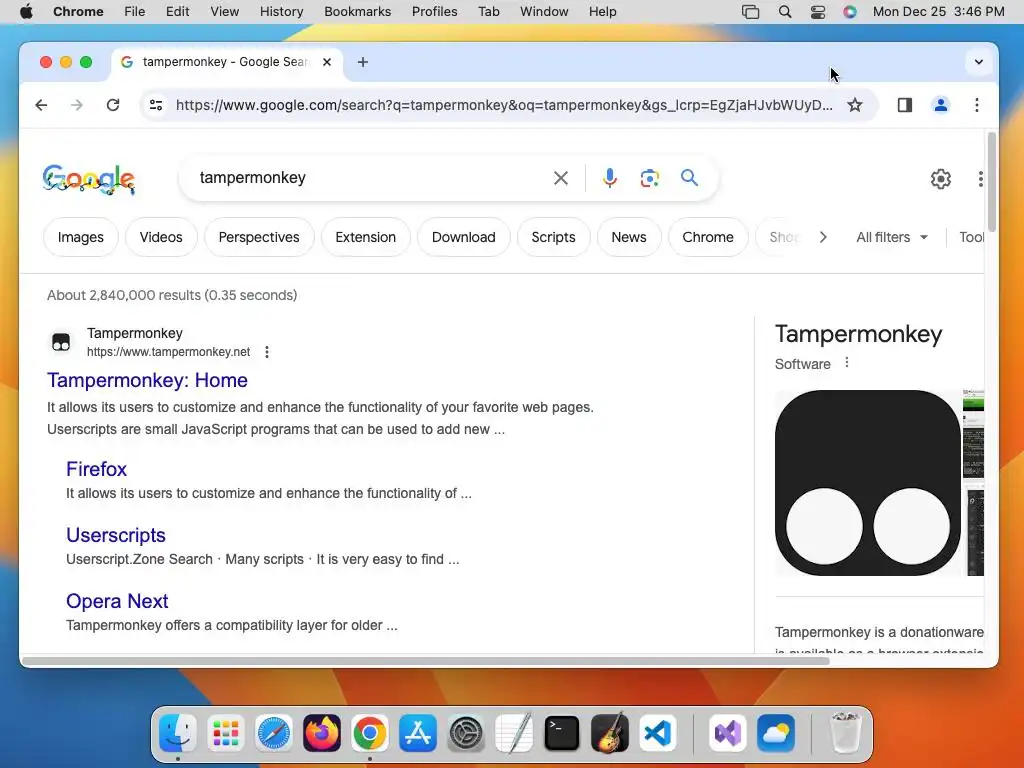Image resolution: width=1024 pixels, height=768 pixels.
Task: Open the Tools option
Action: (971, 237)
